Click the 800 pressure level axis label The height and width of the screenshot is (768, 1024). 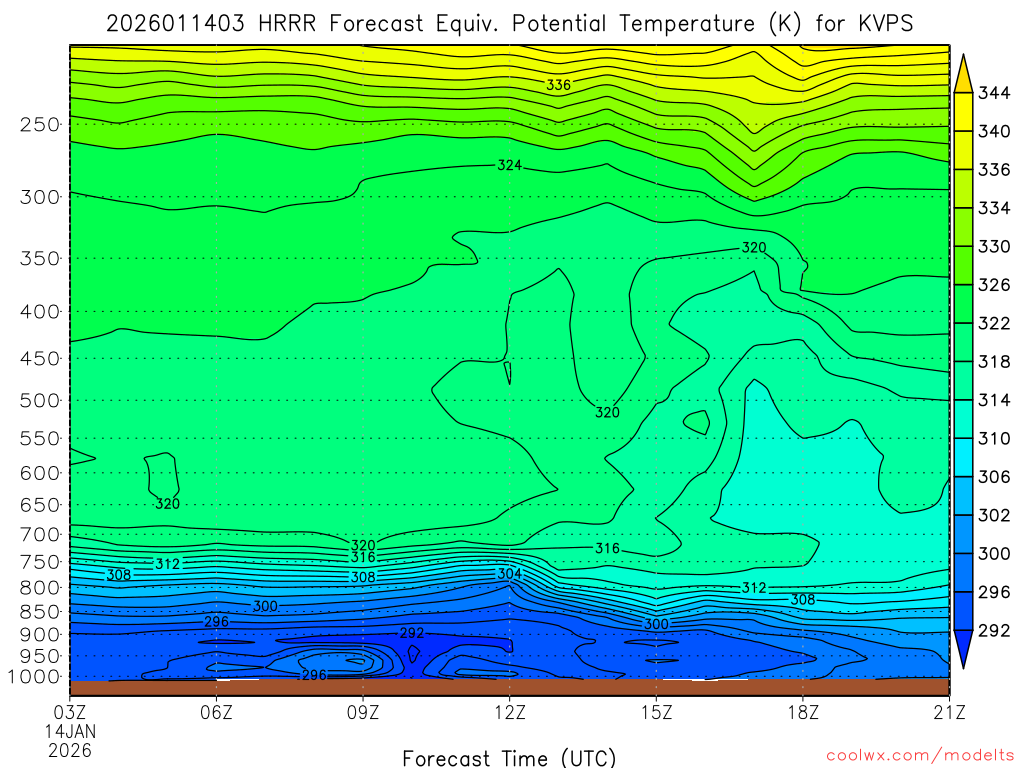(40, 588)
